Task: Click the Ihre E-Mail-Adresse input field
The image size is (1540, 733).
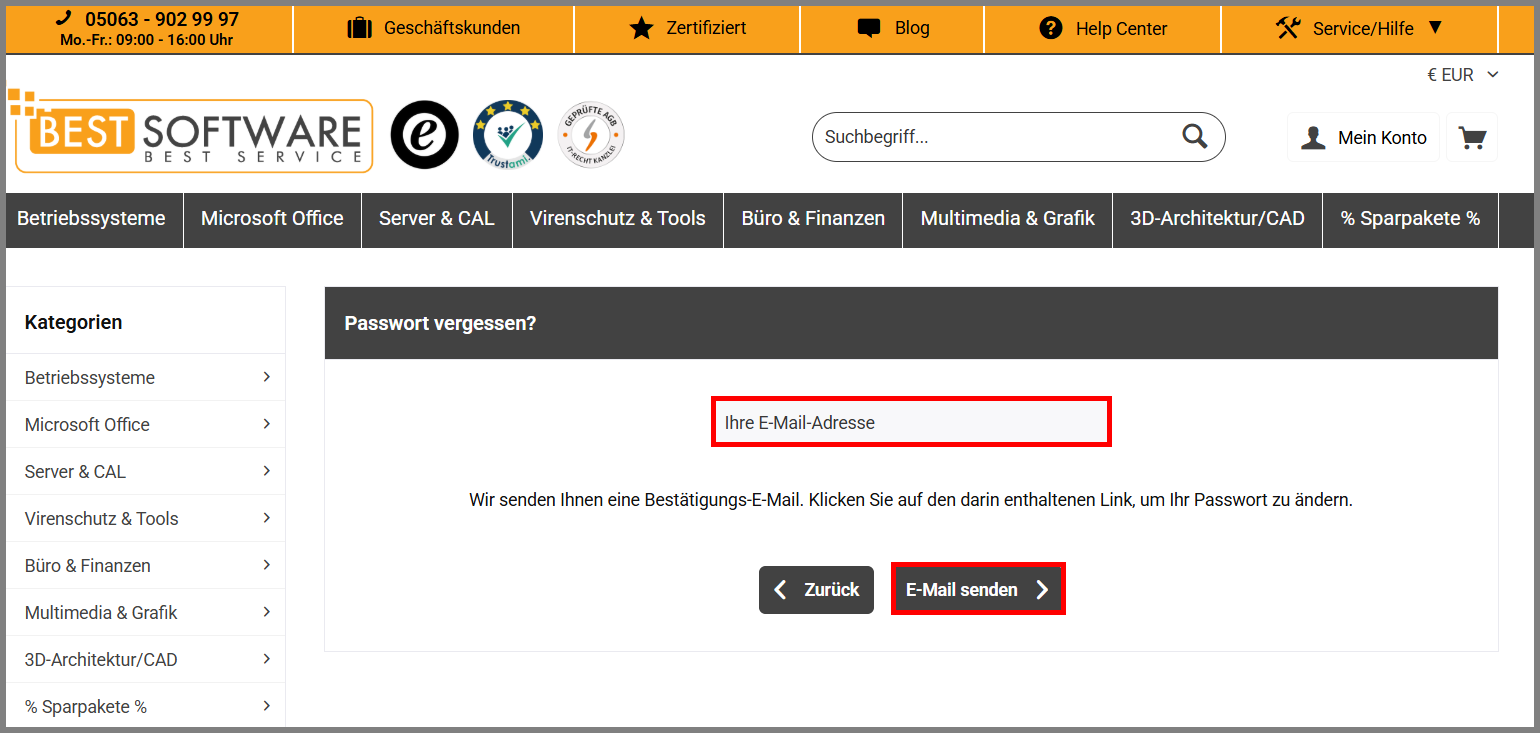Action: 911,422
